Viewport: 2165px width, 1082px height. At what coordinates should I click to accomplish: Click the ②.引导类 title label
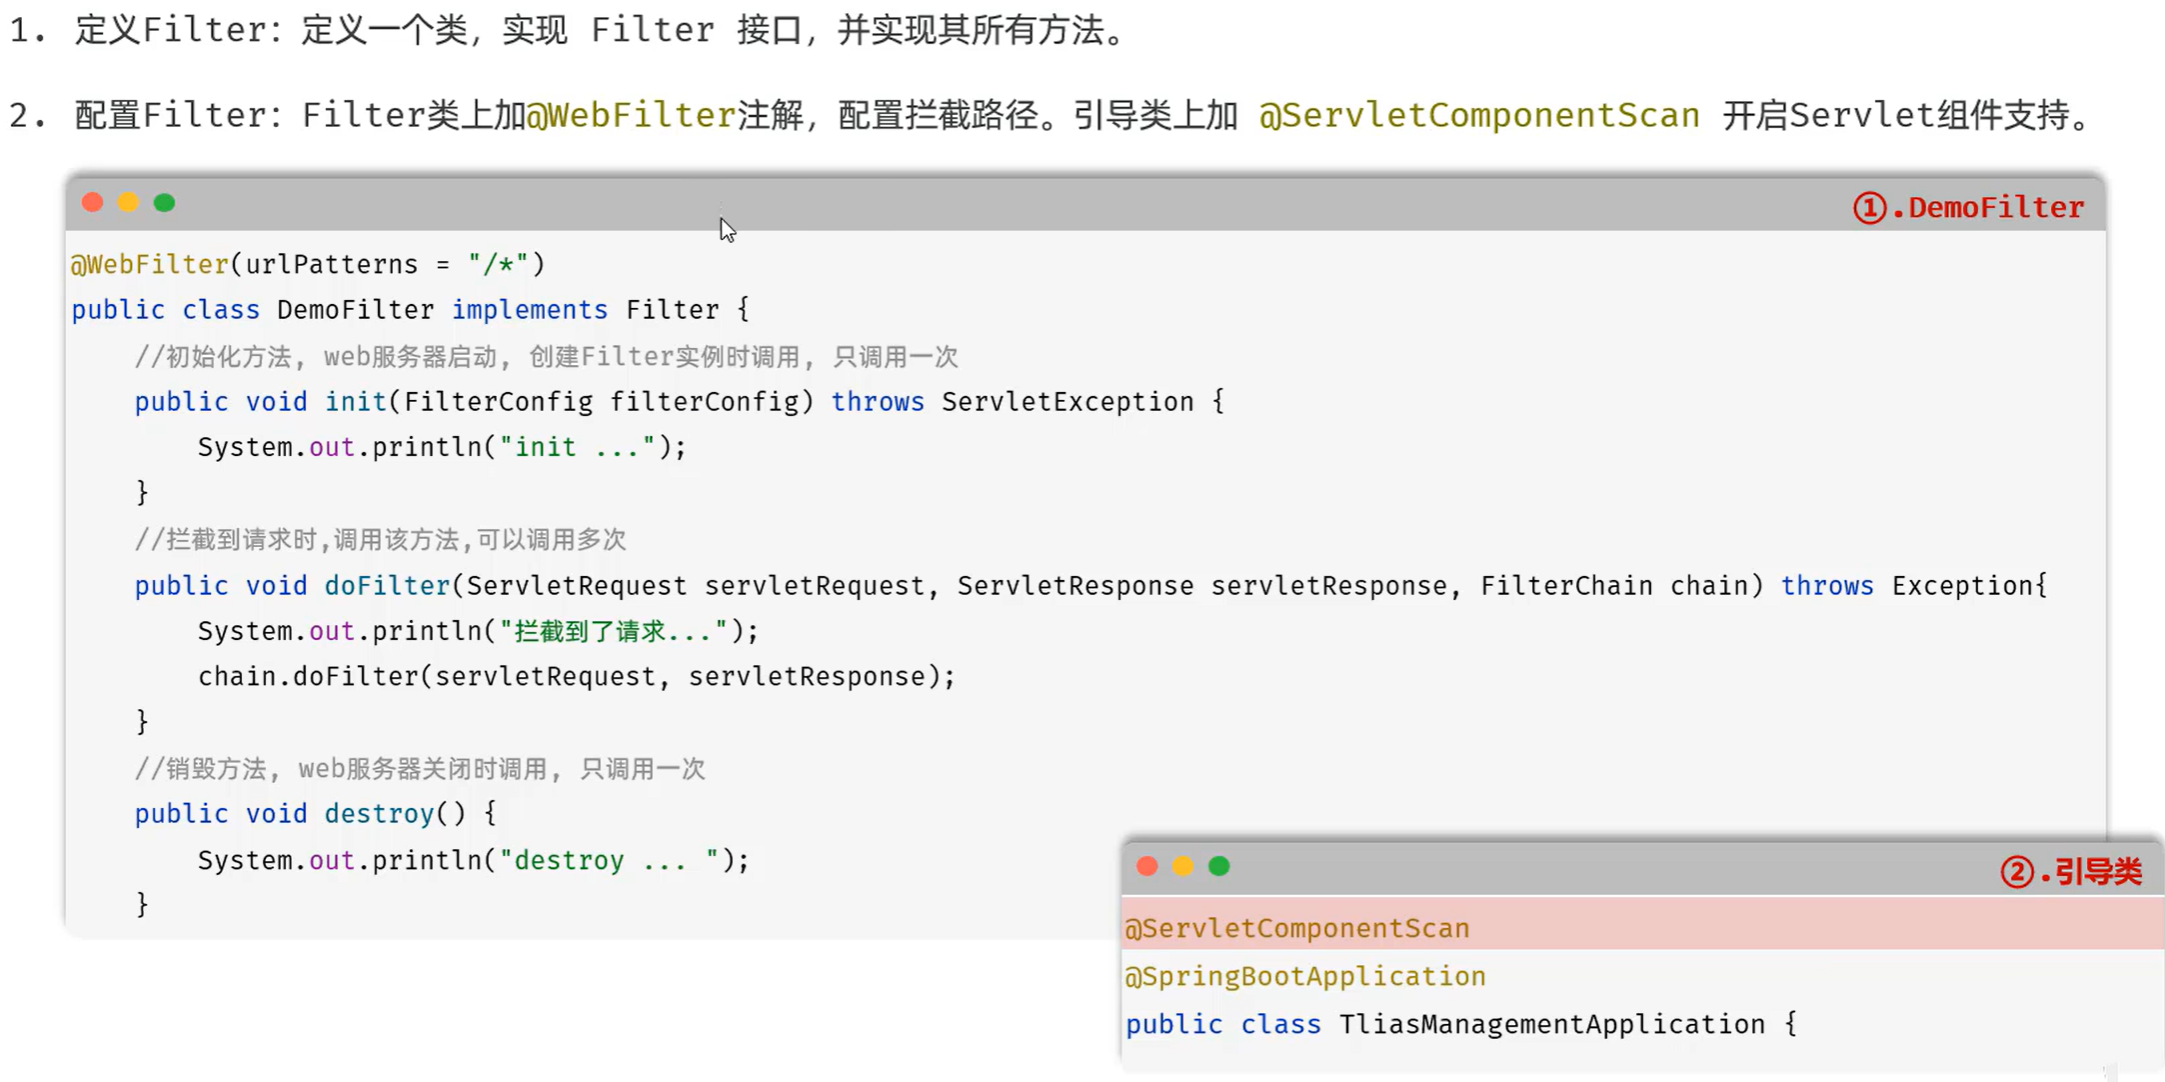tap(2071, 871)
